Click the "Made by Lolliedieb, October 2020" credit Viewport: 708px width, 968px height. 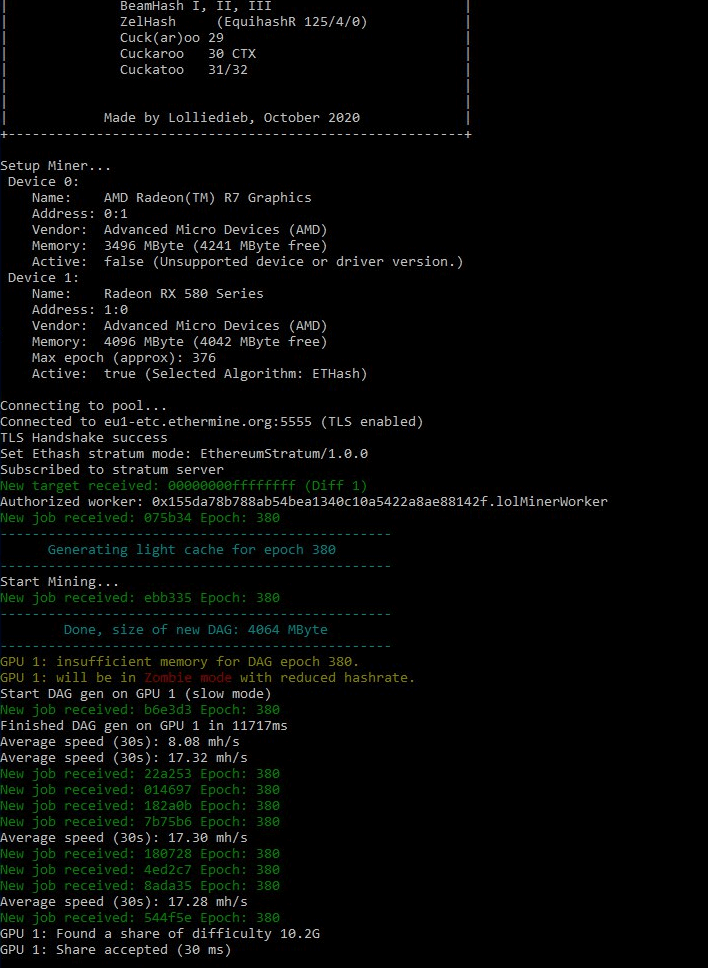coord(231,118)
